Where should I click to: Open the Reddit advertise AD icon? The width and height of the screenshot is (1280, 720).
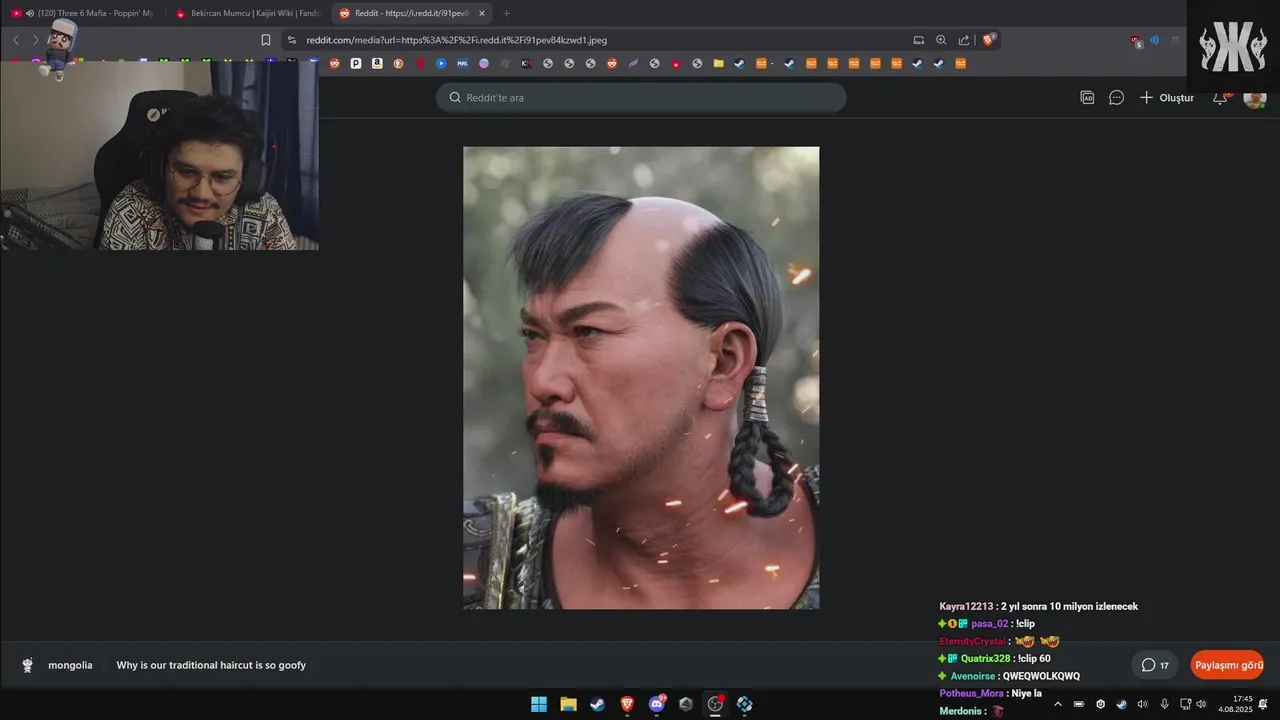pyautogui.click(x=1087, y=97)
